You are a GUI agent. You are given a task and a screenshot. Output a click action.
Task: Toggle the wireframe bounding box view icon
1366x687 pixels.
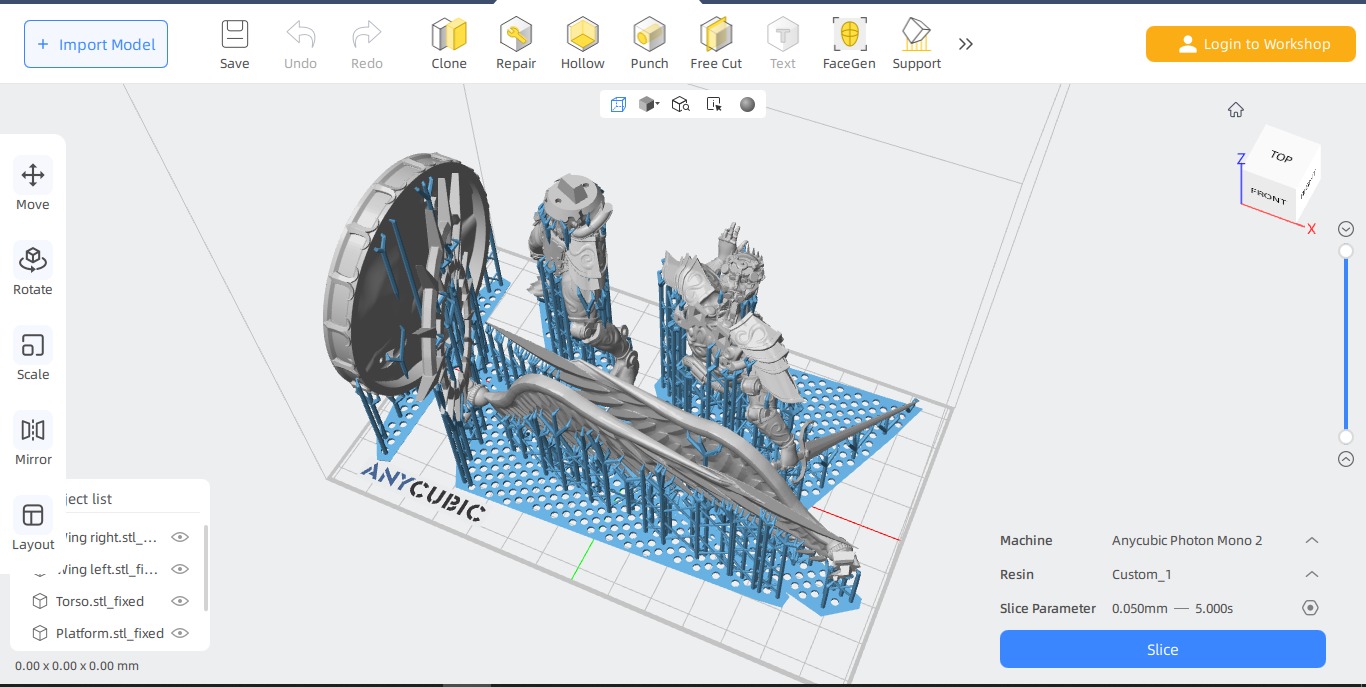tap(618, 104)
